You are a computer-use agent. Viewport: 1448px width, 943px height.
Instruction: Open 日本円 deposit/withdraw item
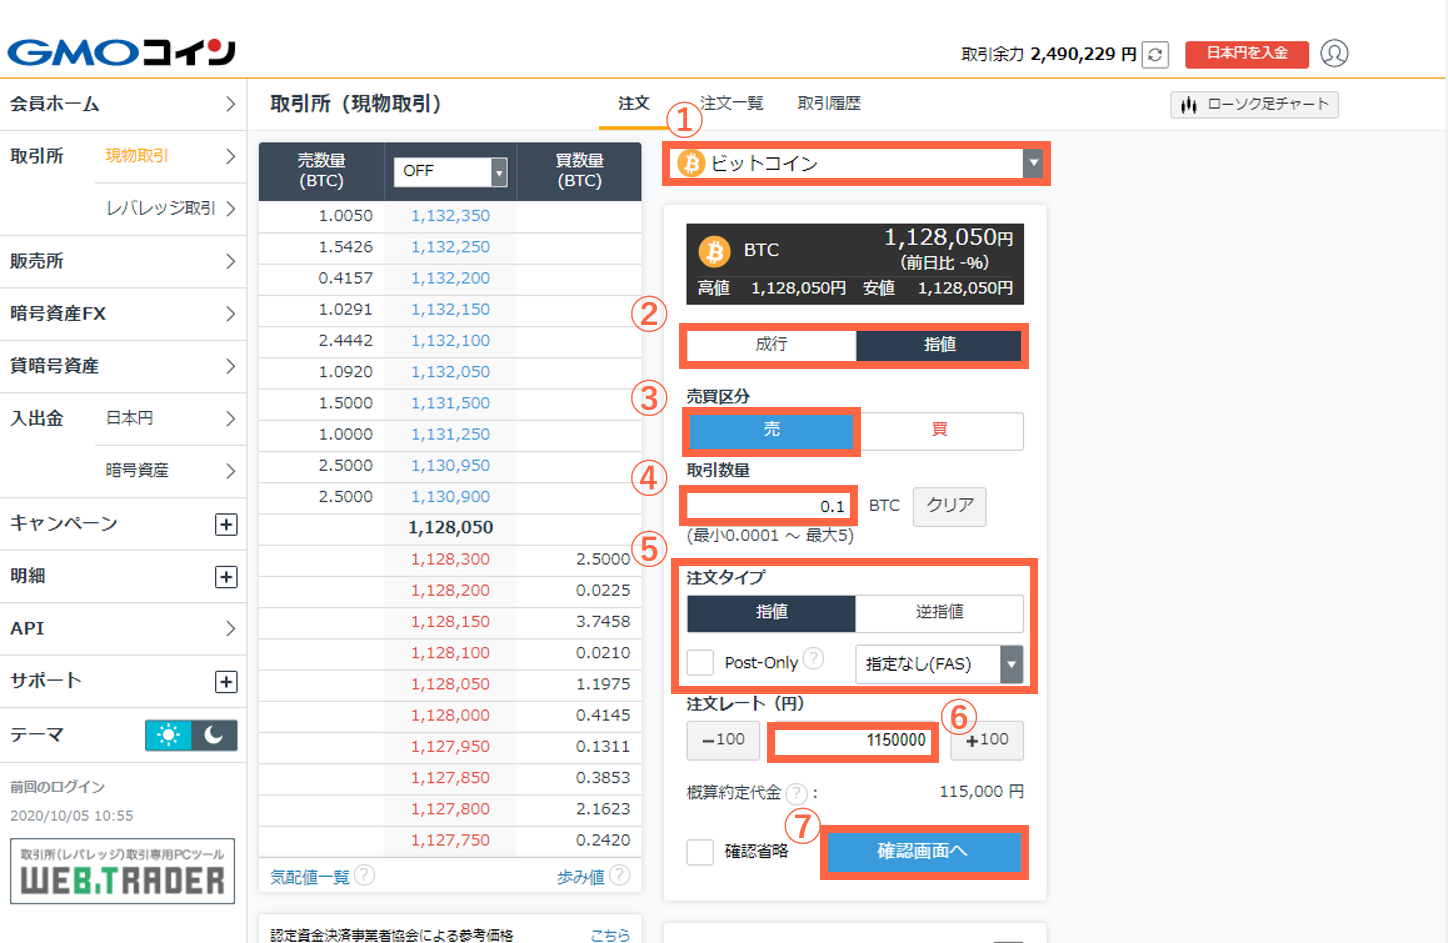(x=170, y=418)
